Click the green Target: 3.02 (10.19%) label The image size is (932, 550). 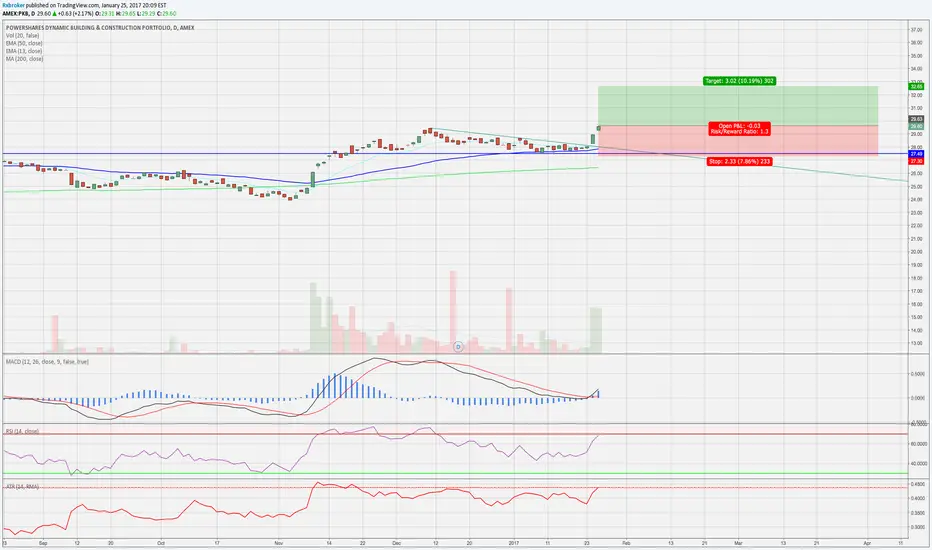pos(739,81)
